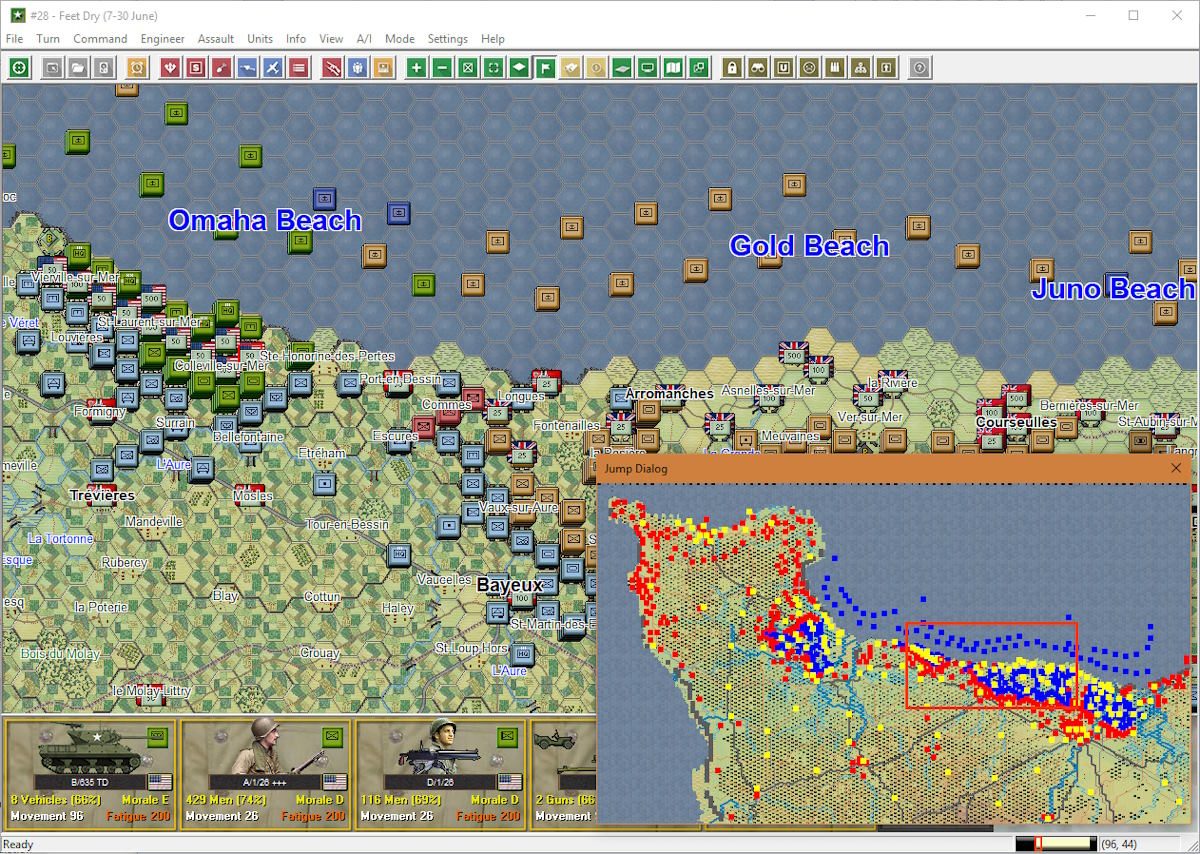Image resolution: width=1200 pixels, height=854 pixels.
Task: Click the green overlapping squares toolbar icon
Action: coord(699,68)
